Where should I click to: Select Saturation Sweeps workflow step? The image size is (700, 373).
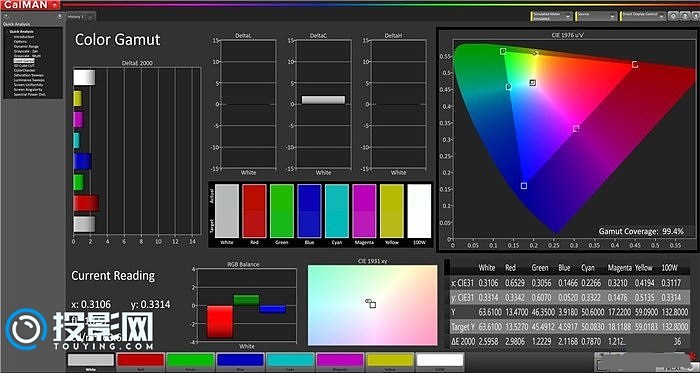29,75
